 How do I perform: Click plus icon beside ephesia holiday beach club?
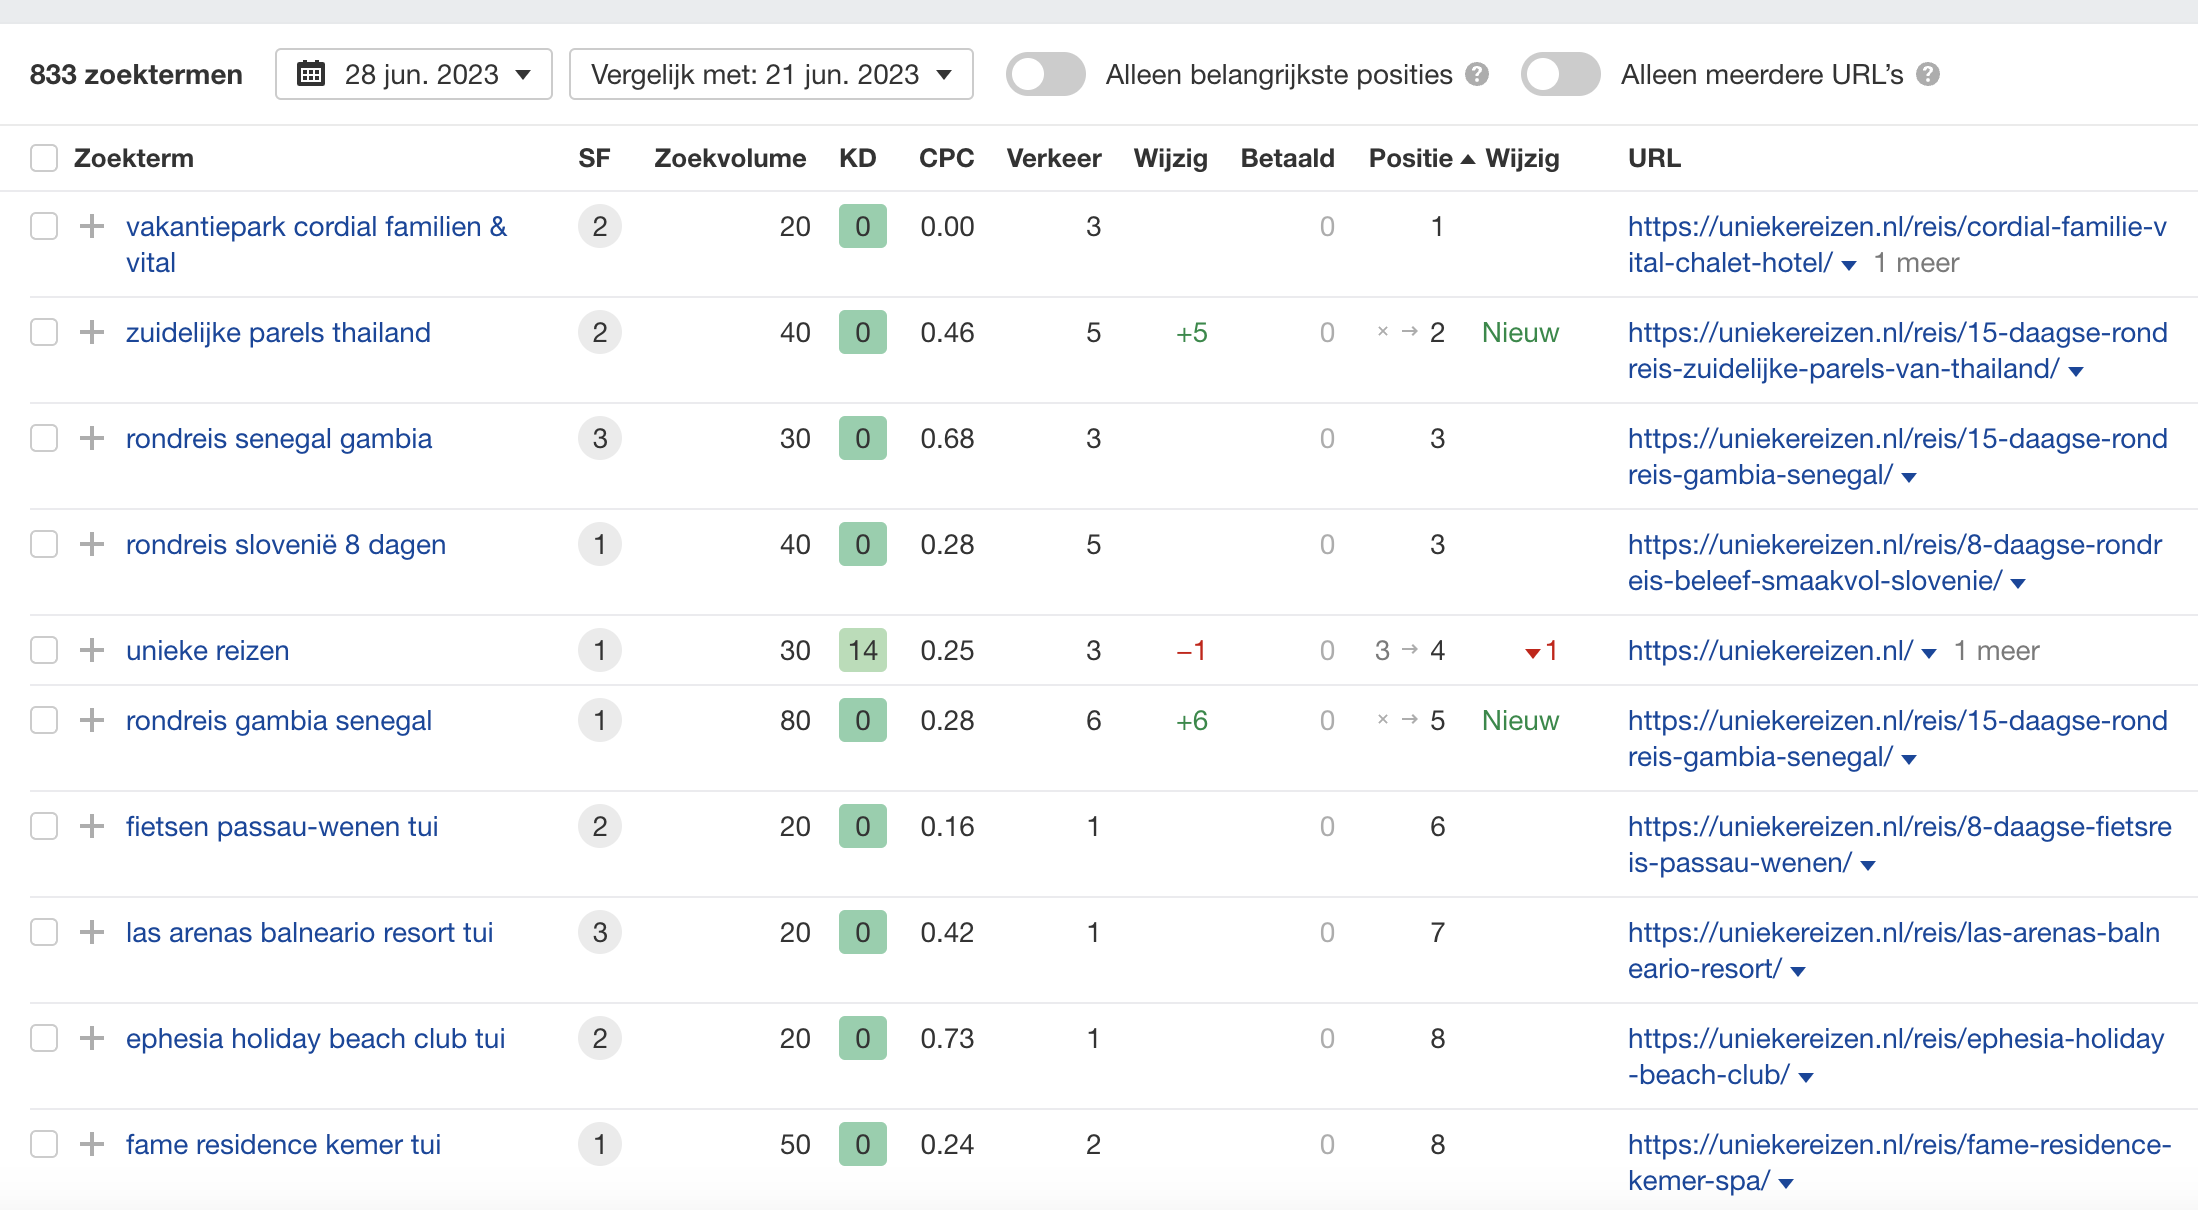click(x=92, y=1038)
